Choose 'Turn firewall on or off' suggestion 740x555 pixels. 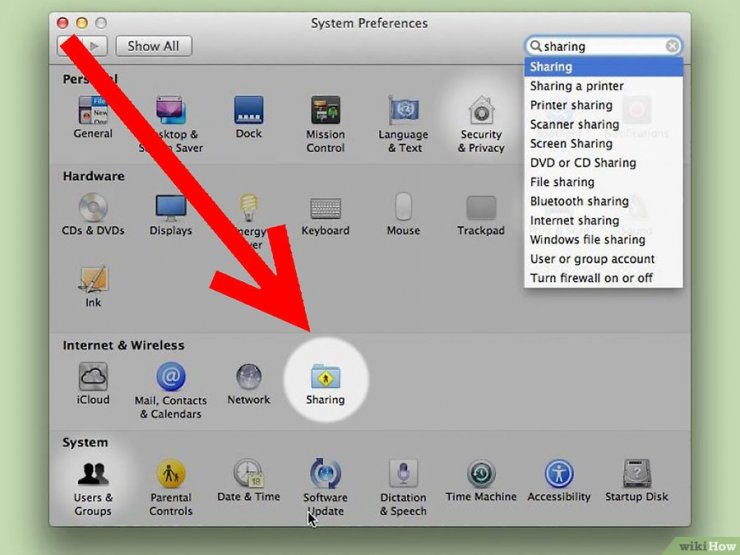pos(603,278)
